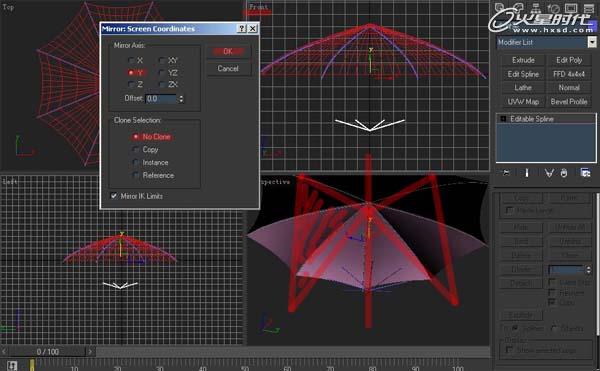Select the X mirror axis
This screenshot has width=600, height=371.
point(132,60)
